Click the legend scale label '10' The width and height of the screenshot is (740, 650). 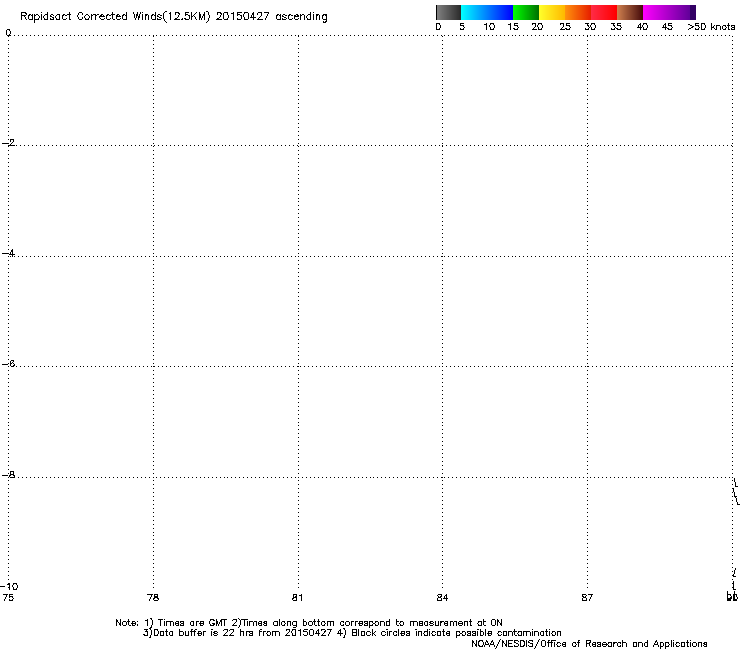(x=489, y=27)
